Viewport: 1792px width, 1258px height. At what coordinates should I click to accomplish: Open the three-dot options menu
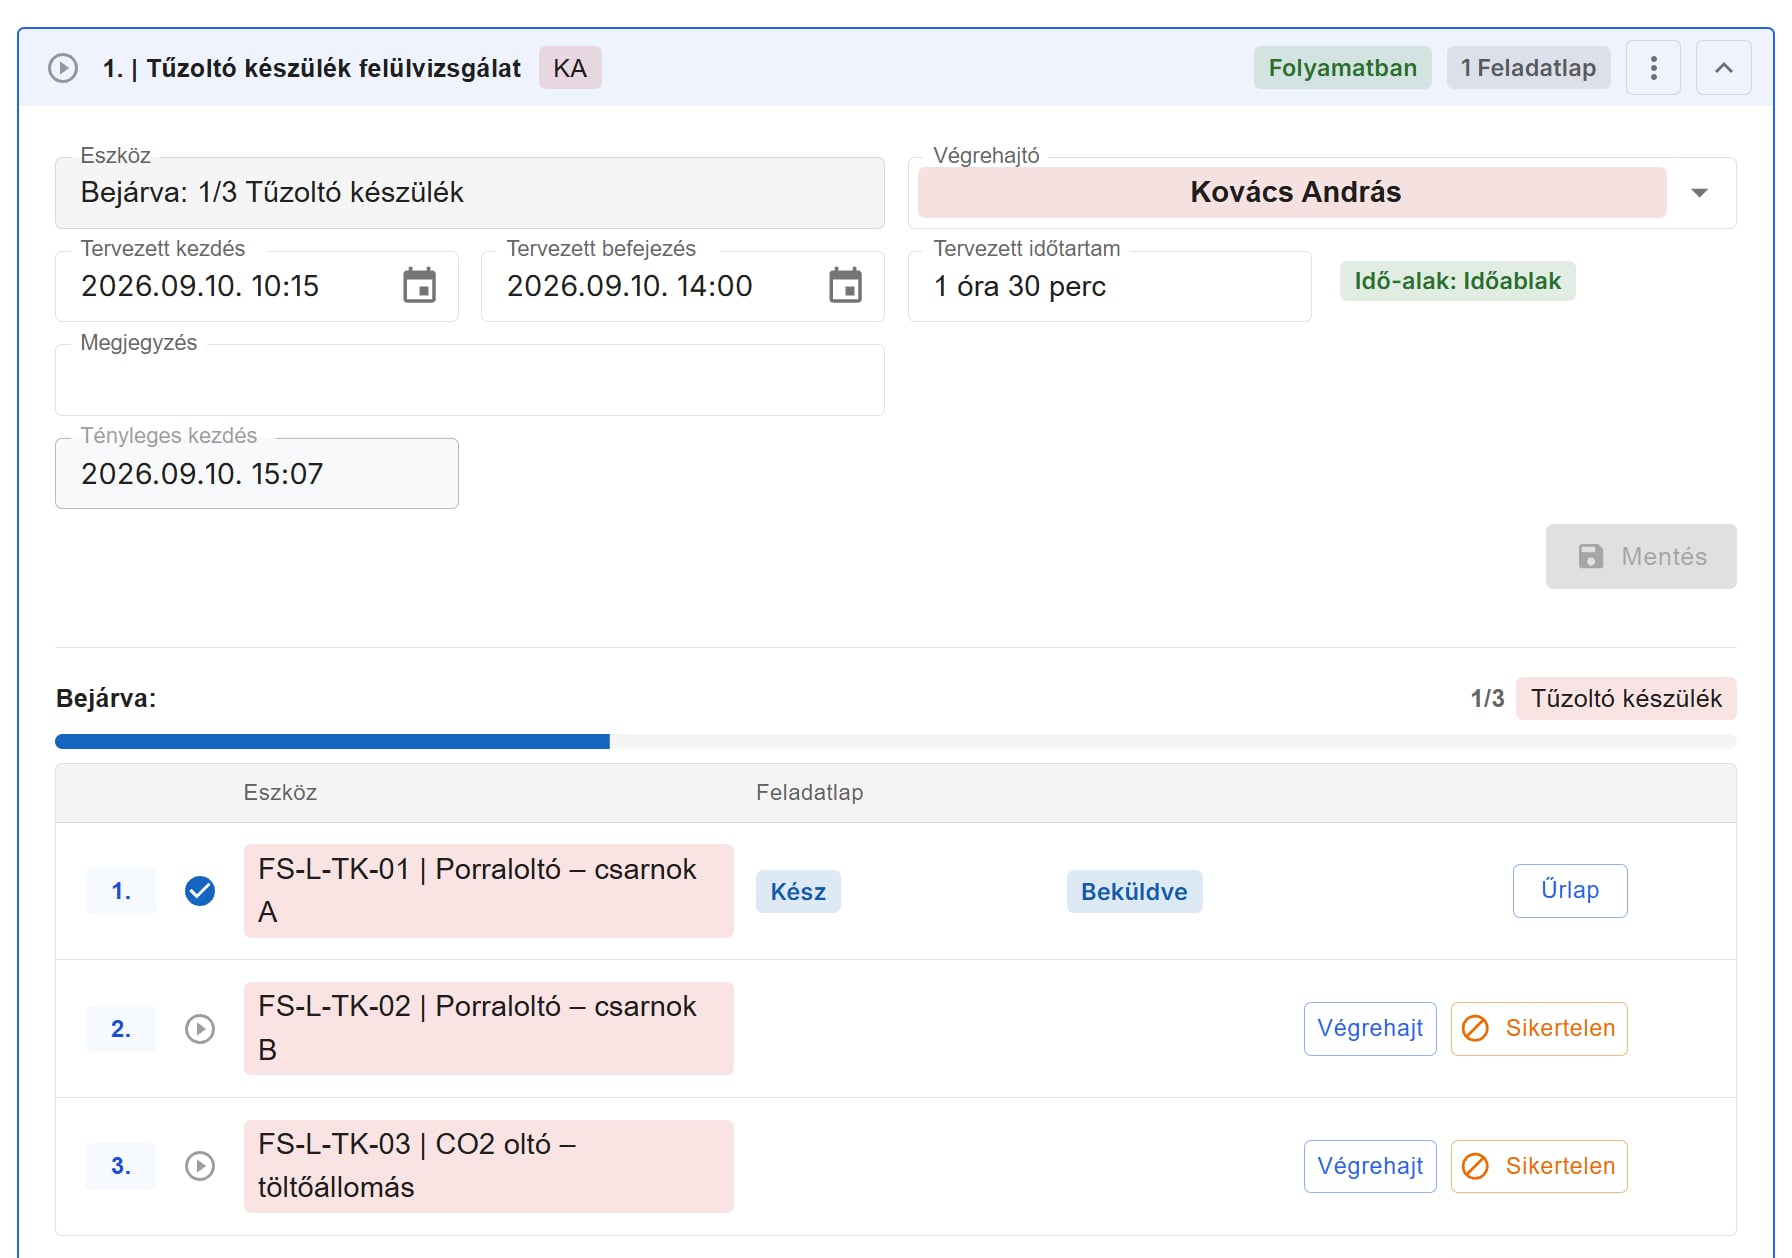[1653, 68]
